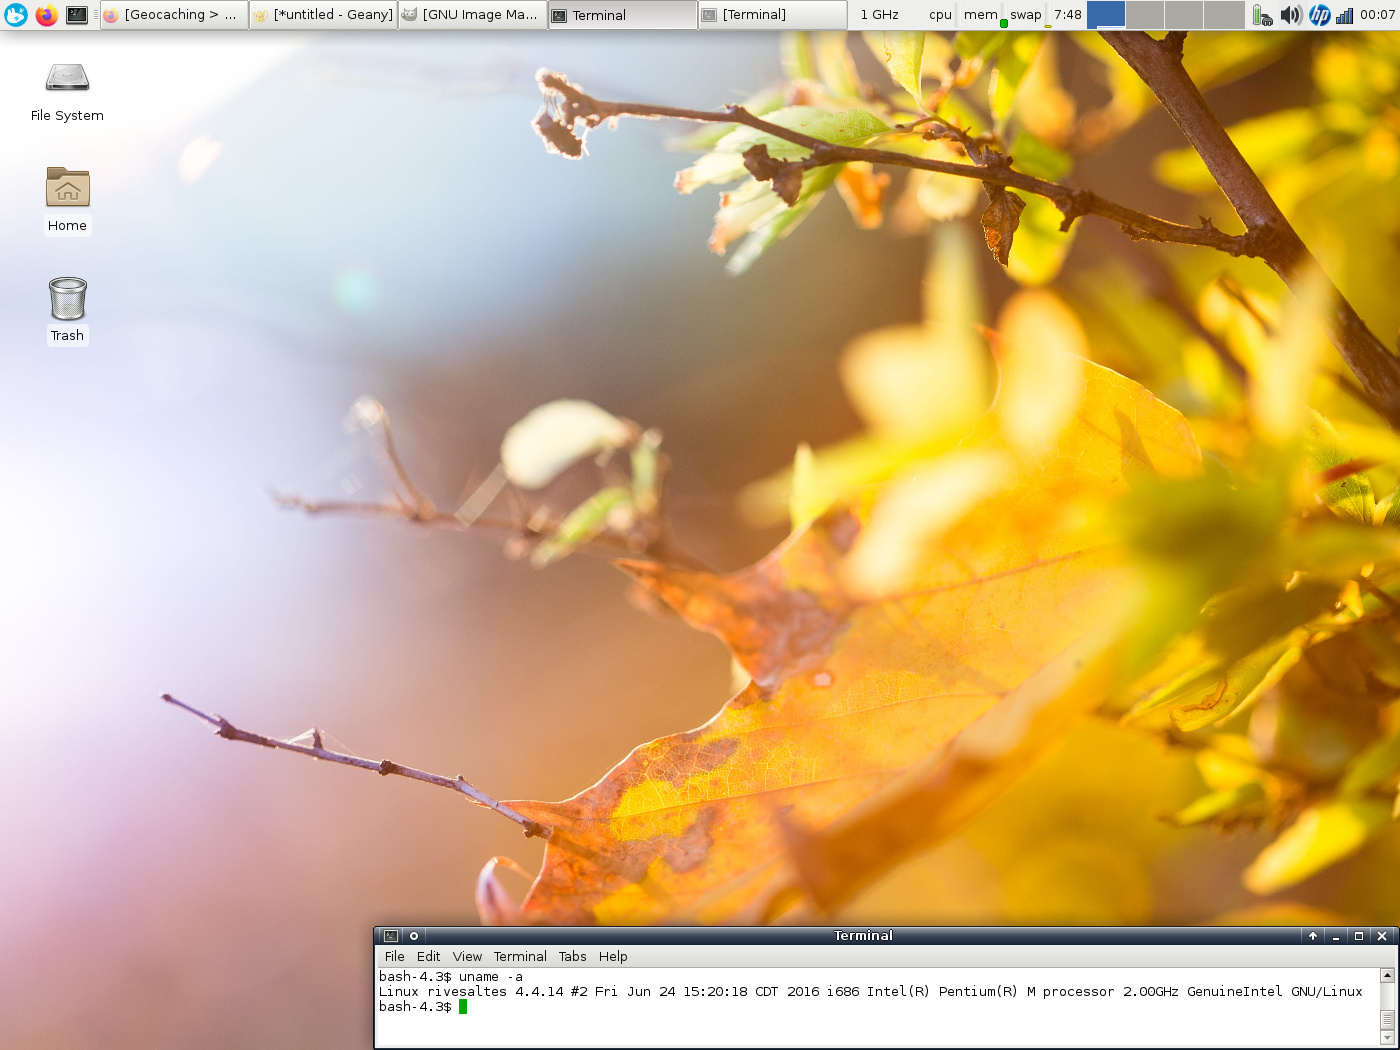Click the HP tray icon
This screenshot has height=1050, width=1400.
[x=1319, y=15]
